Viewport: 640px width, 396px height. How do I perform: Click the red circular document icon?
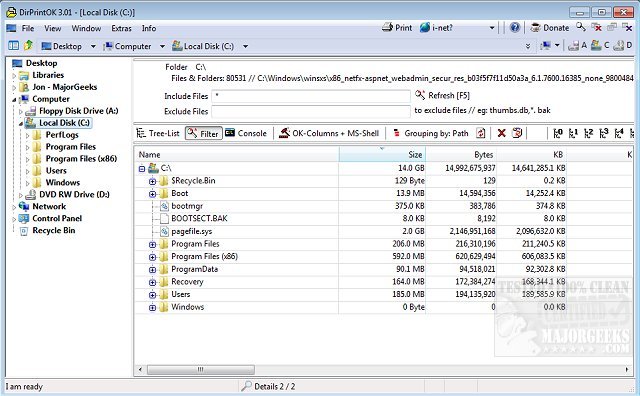(x=517, y=133)
